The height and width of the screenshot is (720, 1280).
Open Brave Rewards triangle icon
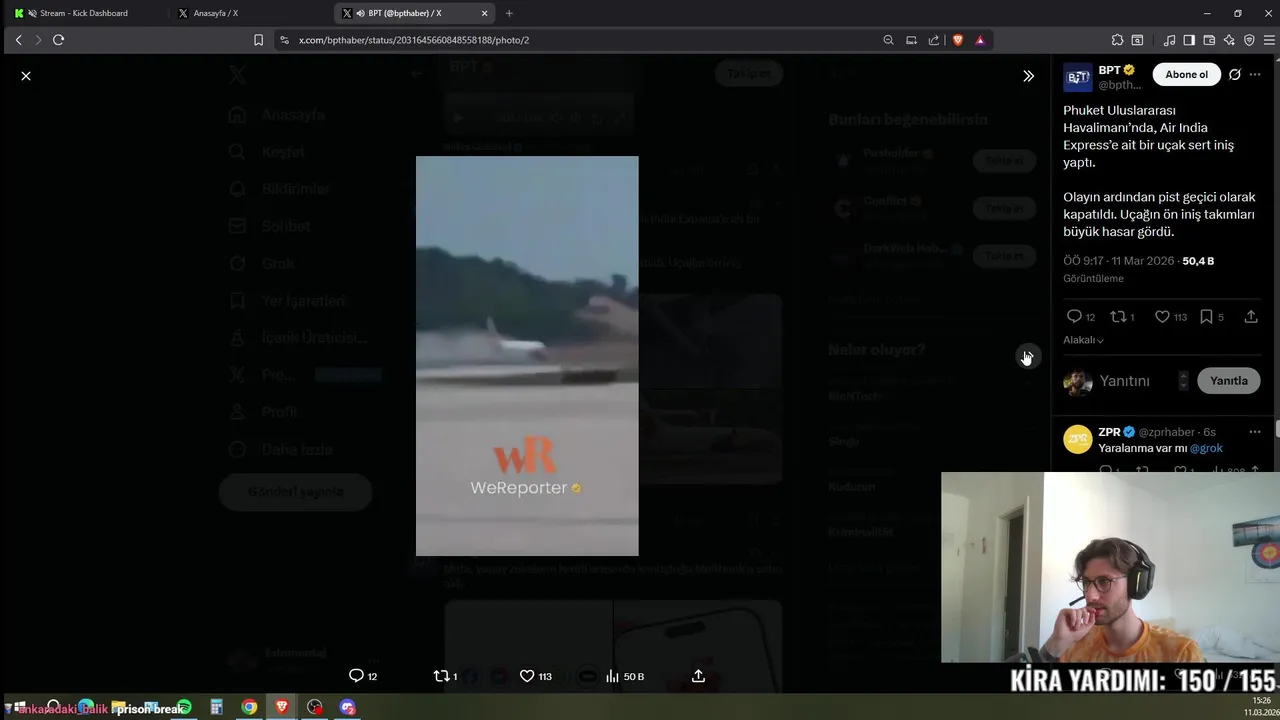click(980, 40)
